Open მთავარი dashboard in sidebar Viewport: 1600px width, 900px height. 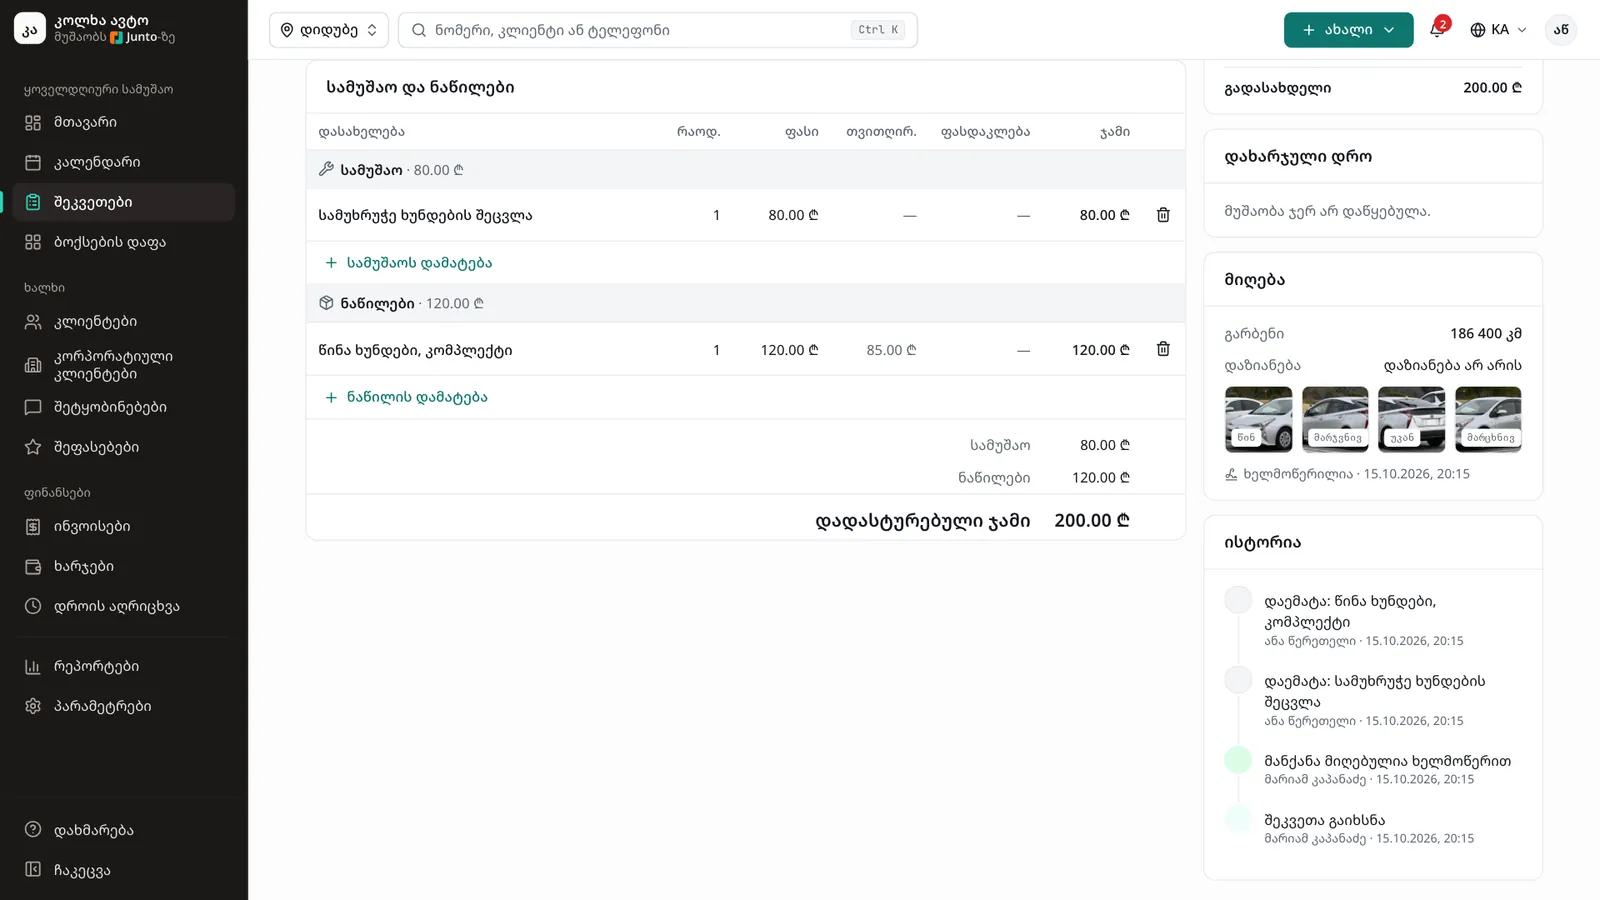[x=124, y=122]
